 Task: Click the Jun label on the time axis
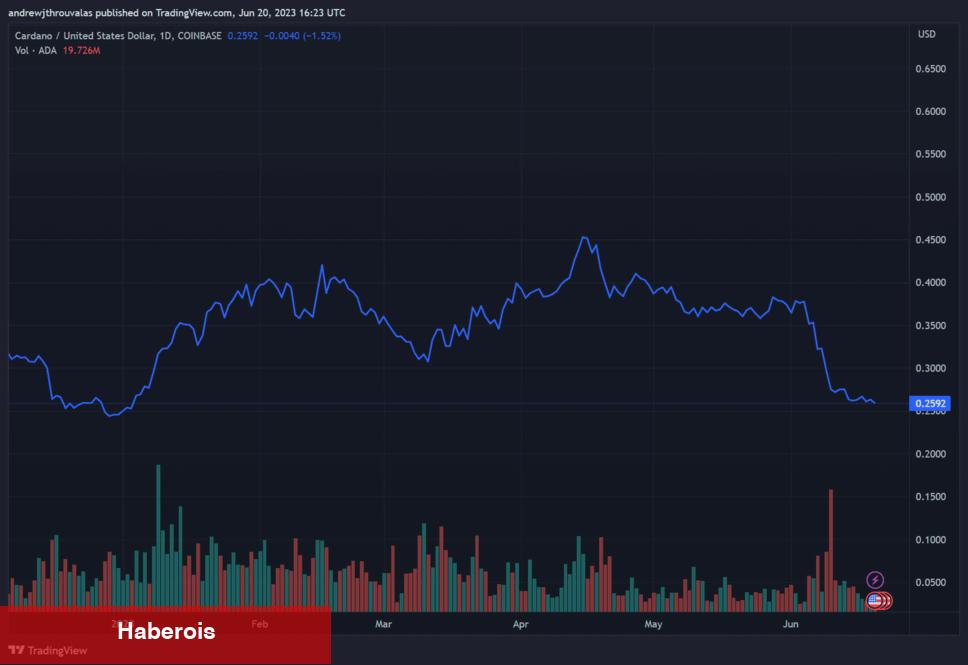(x=790, y=624)
